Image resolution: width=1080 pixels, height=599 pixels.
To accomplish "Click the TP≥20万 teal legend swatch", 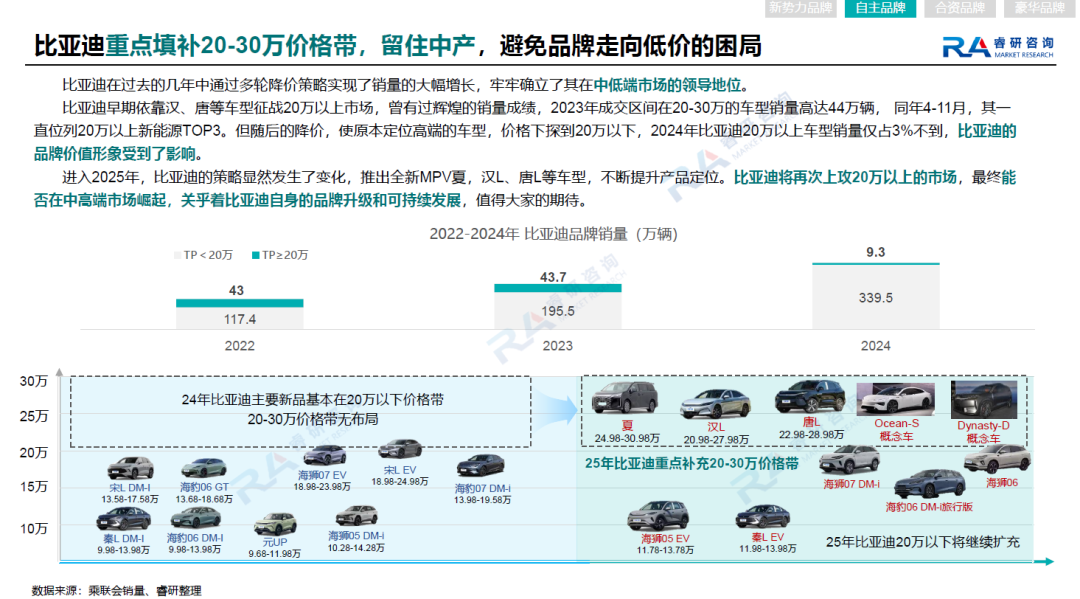I will [256, 255].
